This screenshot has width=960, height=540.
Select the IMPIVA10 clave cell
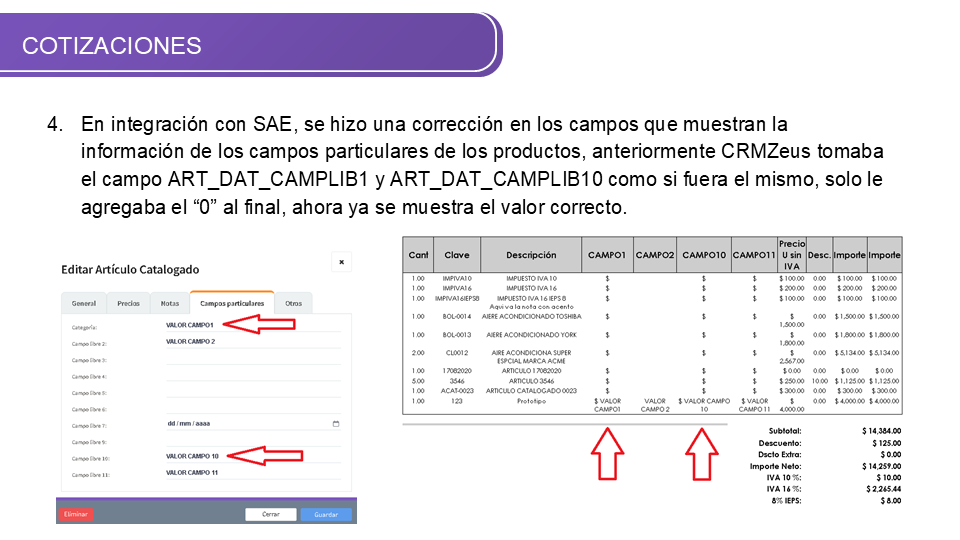pyautogui.click(x=457, y=278)
